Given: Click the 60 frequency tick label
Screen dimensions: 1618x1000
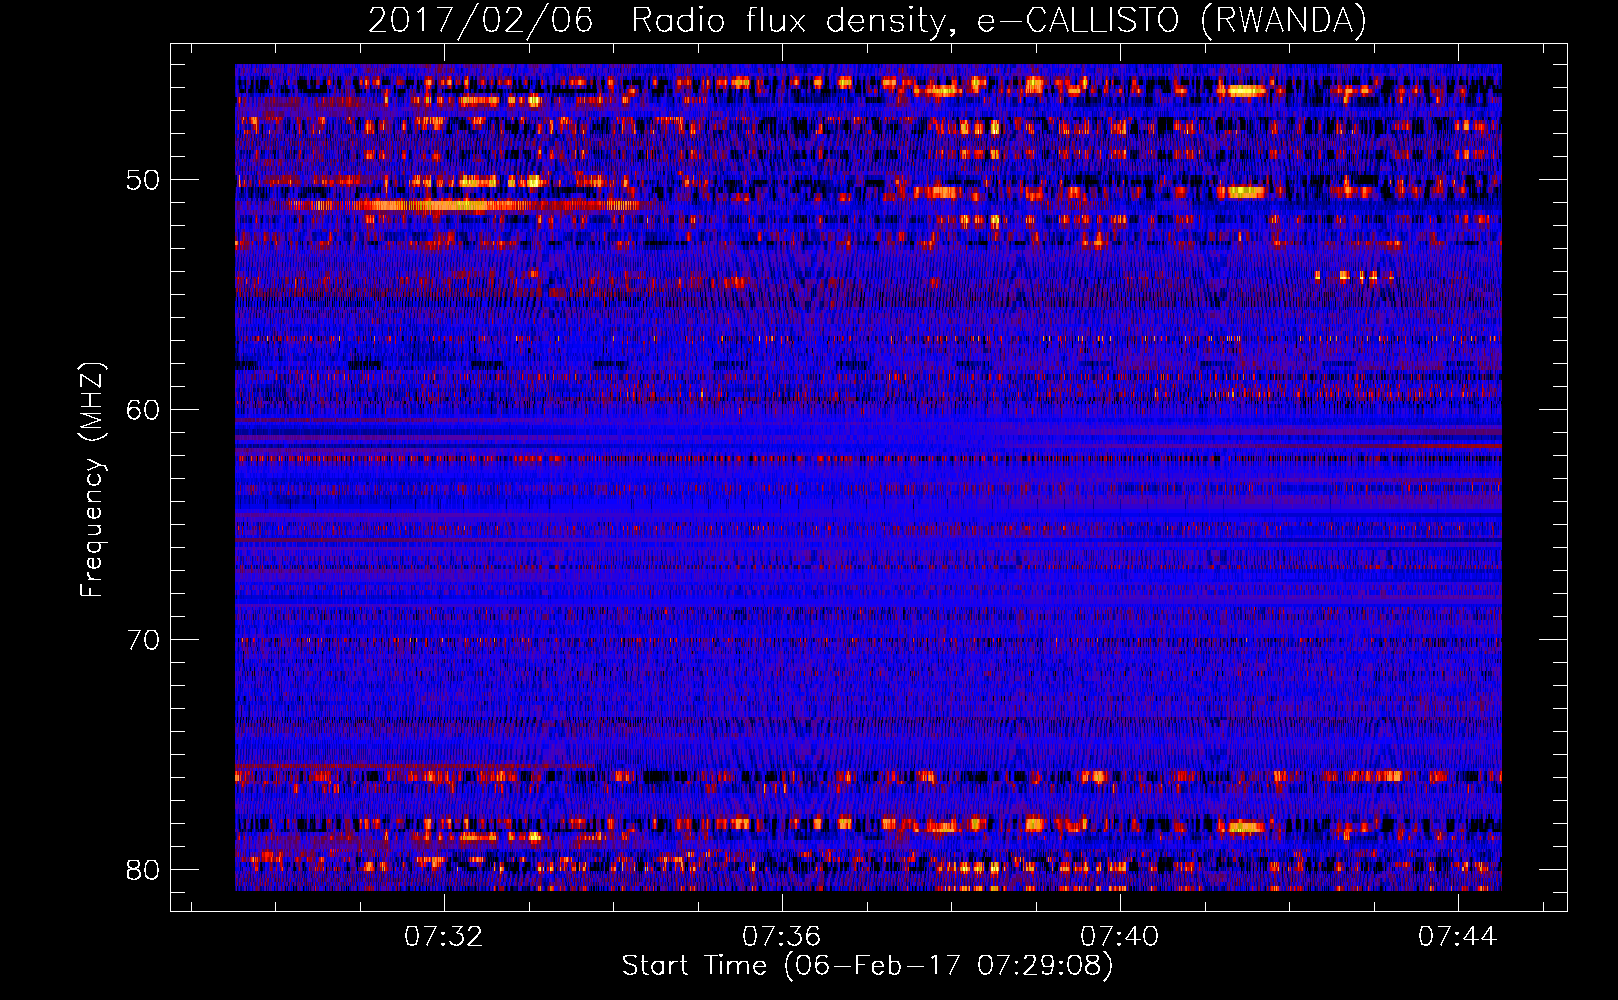Looking at the screenshot, I should (x=143, y=410).
